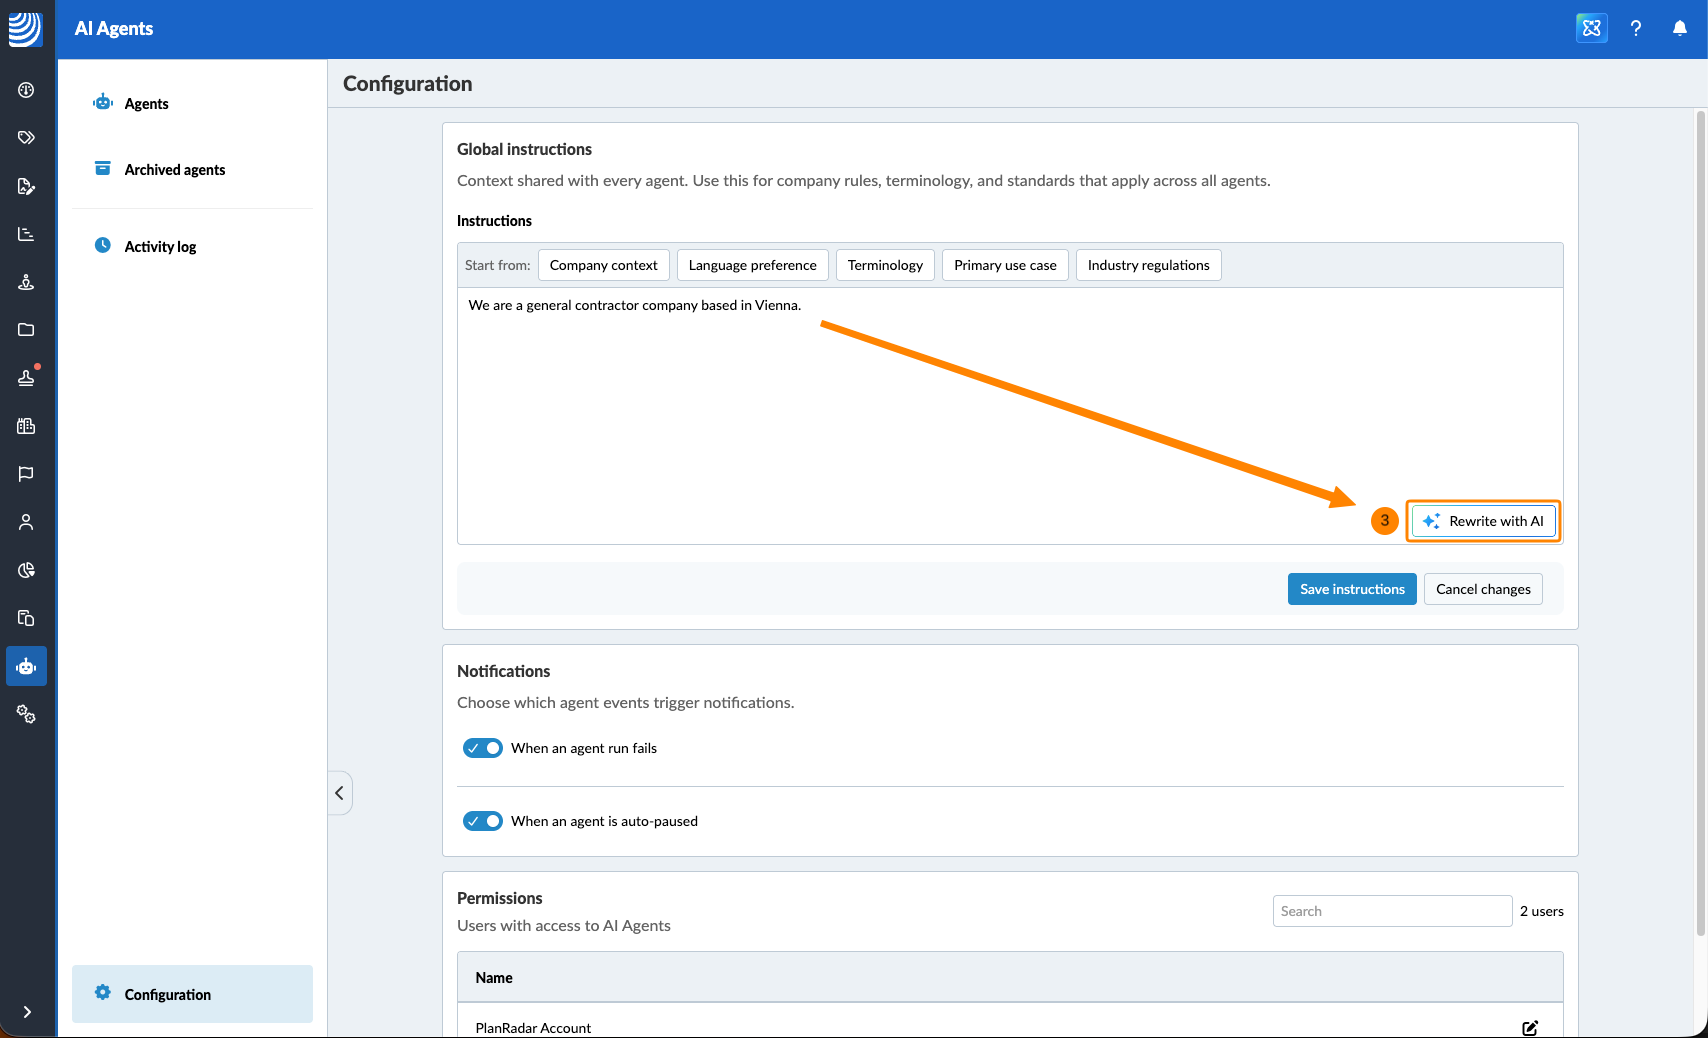Expand the left sidebar with bottom chevron
This screenshot has width=1708, height=1038.
click(x=27, y=1012)
